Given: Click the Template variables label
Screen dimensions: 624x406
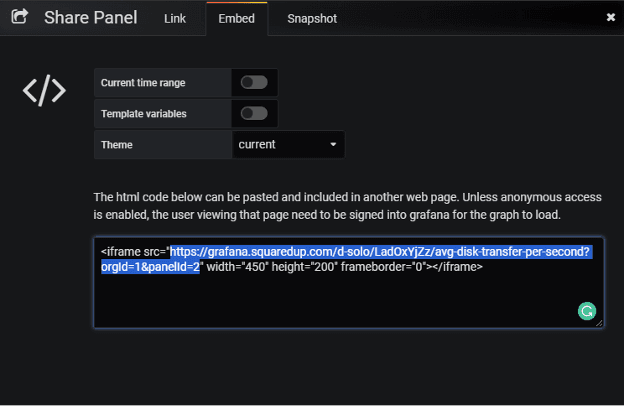Looking at the screenshot, I should pos(144,114).
